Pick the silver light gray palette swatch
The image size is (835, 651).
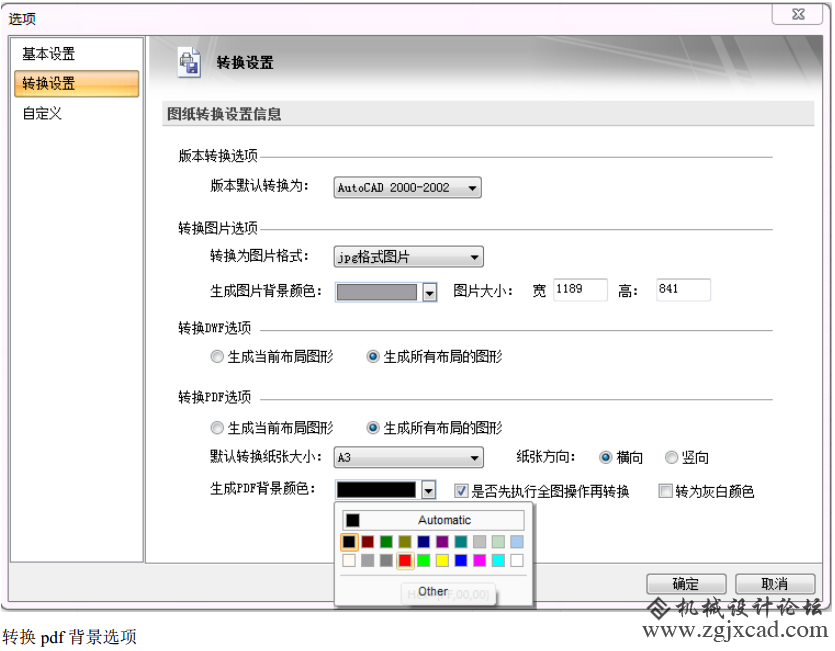[x=479, y=542]
